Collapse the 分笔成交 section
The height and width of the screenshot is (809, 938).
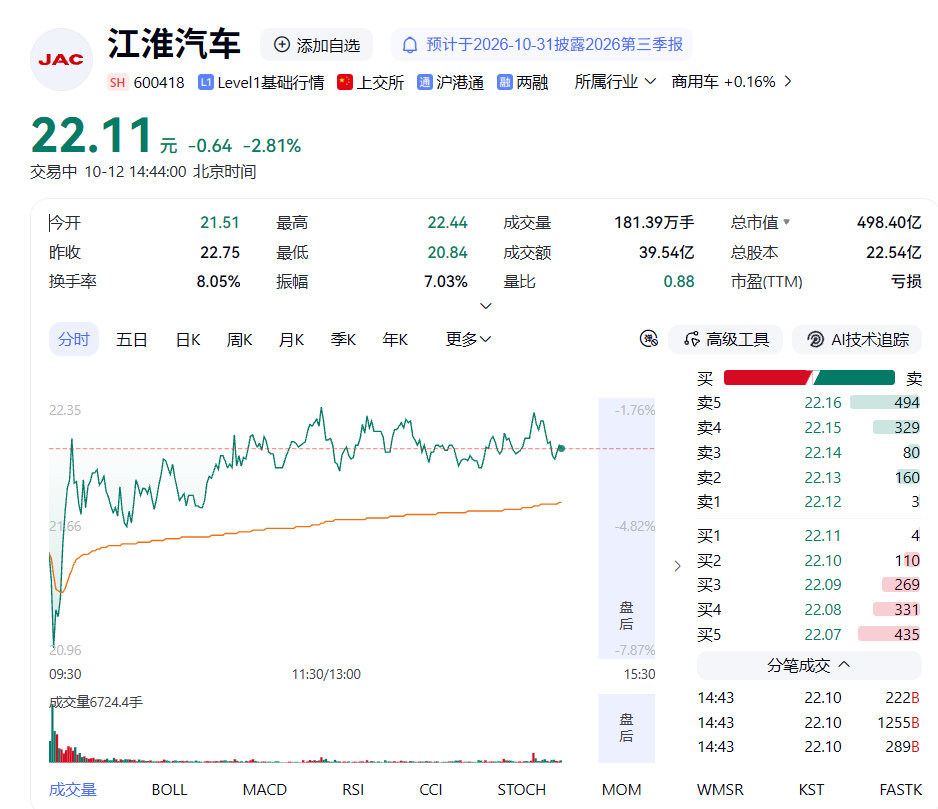pos(809,665)
